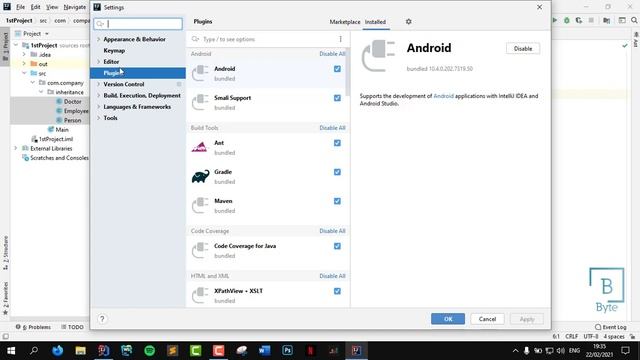Click Disable All for Build Tools
Image resolution: width=640 pixels, height=360 pixels.
332,128
